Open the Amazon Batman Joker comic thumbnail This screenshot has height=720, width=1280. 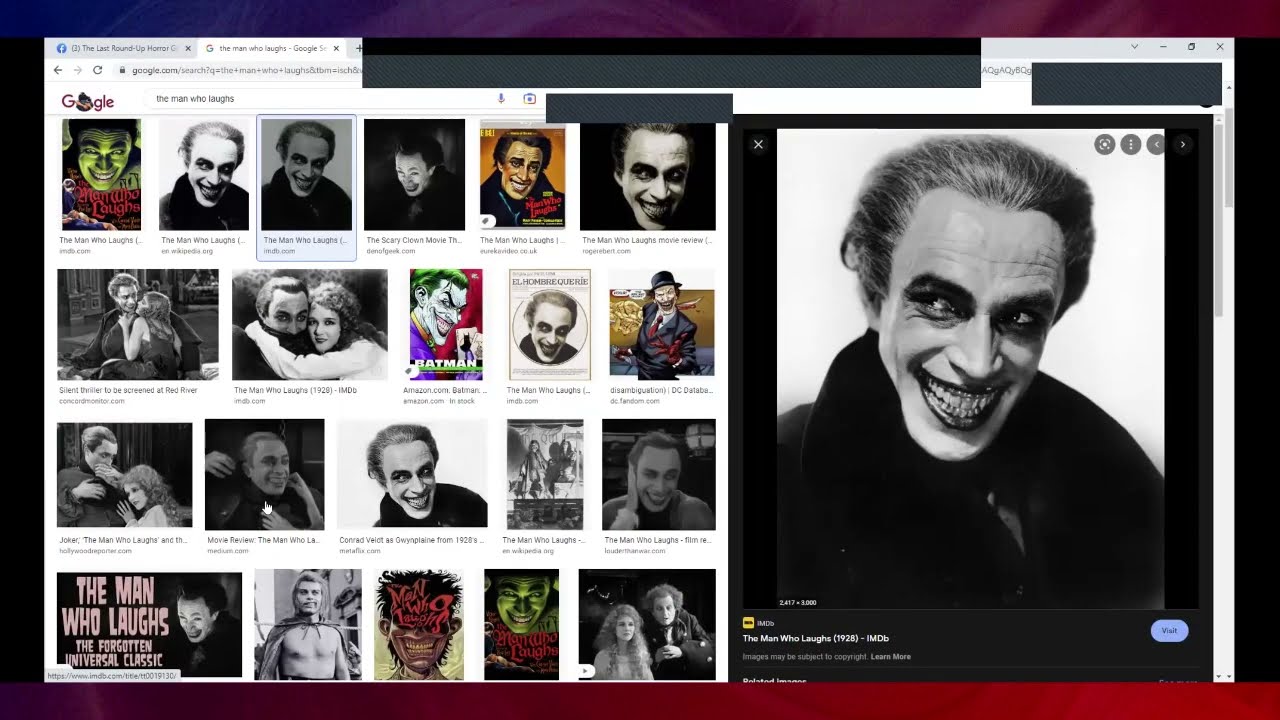click(x=446, y=324)
